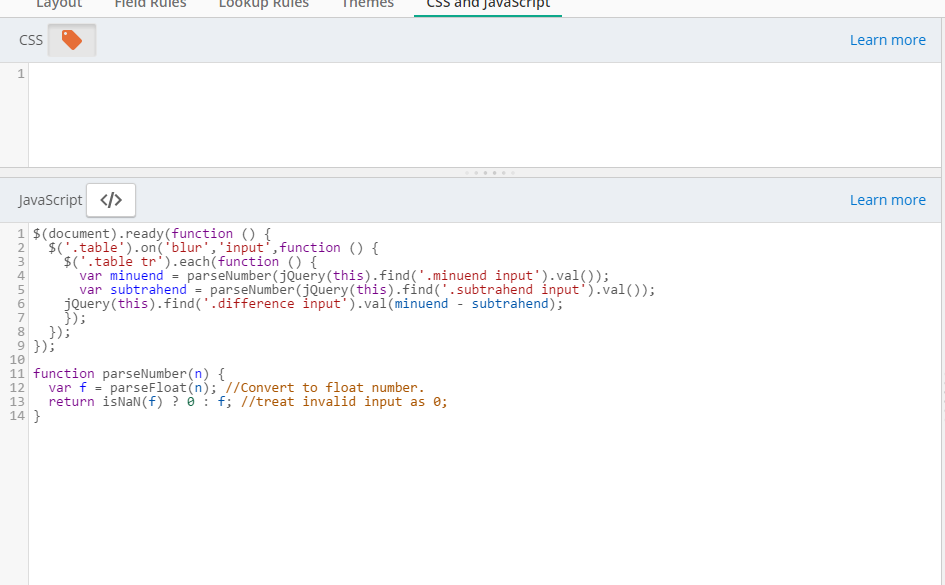
Task: Click line number 11 in JavaScript gutter
Action: click(16, 374)
